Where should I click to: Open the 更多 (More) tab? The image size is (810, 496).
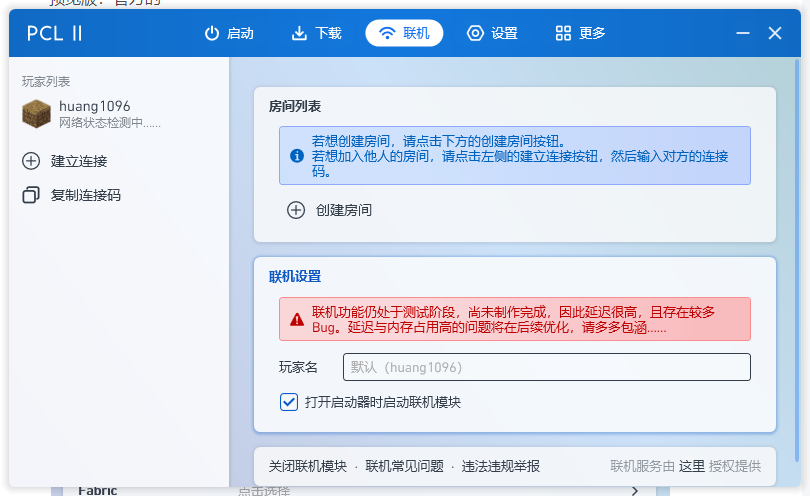click(x=580, y=33)
